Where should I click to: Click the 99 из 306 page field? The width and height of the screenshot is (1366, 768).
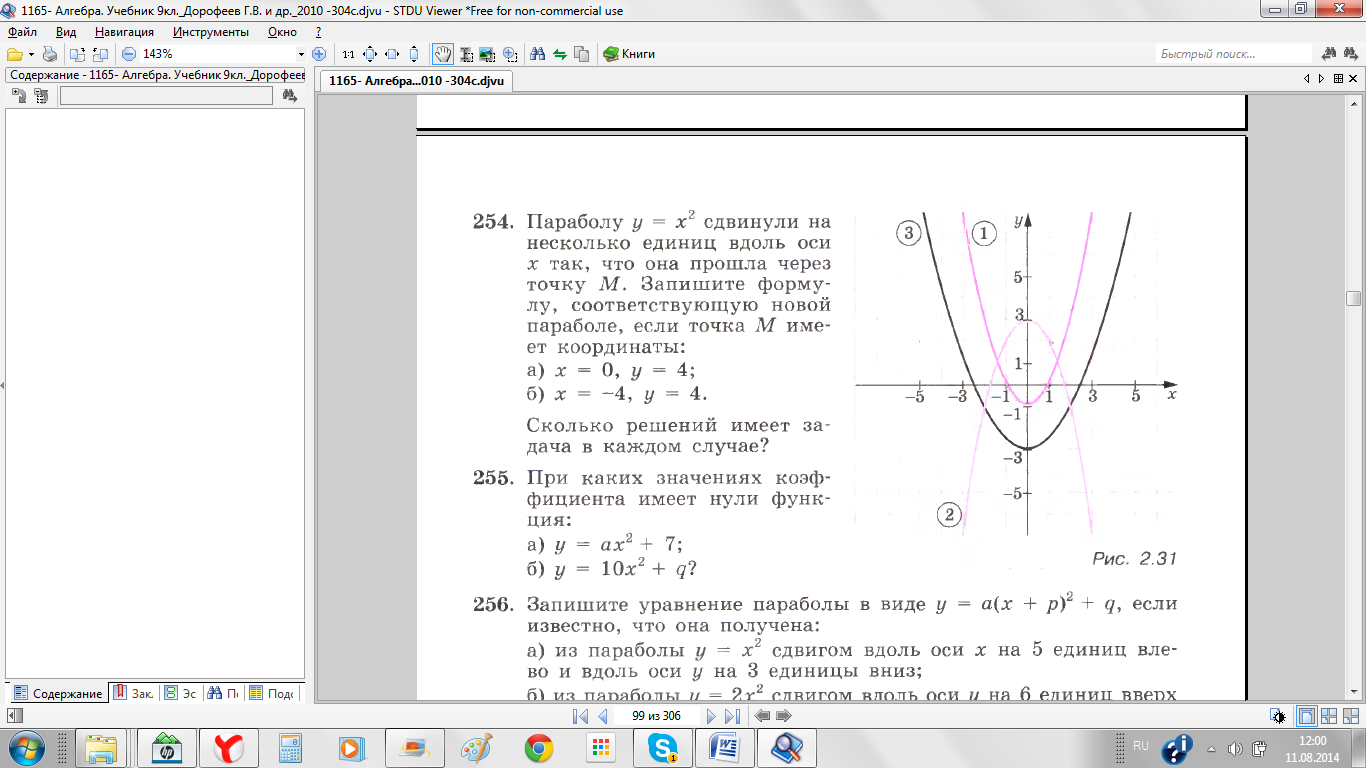pos(656,716)
